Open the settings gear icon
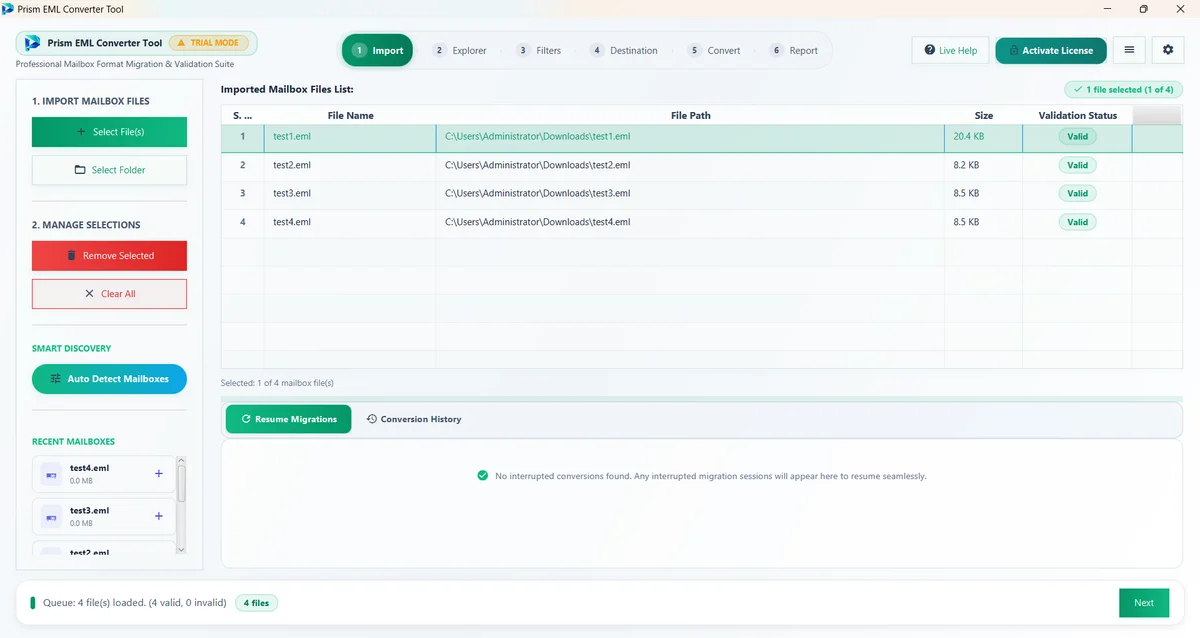The image size is (1200, 638). pos(1168,50)
